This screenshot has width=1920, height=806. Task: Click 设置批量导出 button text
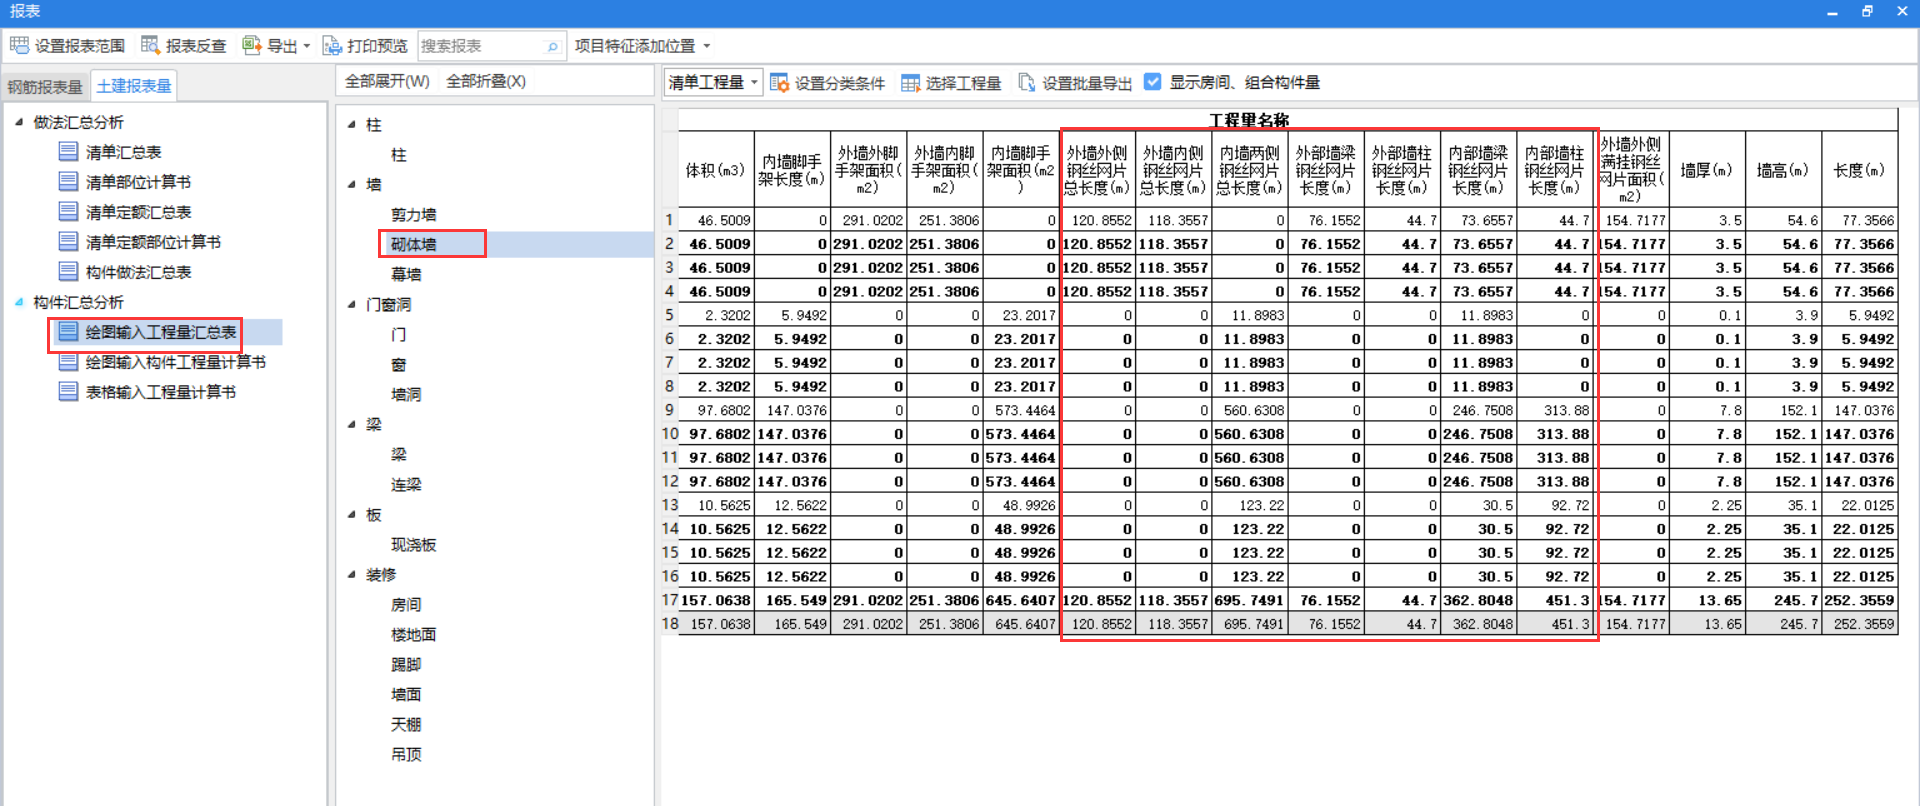(x=1087, y=83)
